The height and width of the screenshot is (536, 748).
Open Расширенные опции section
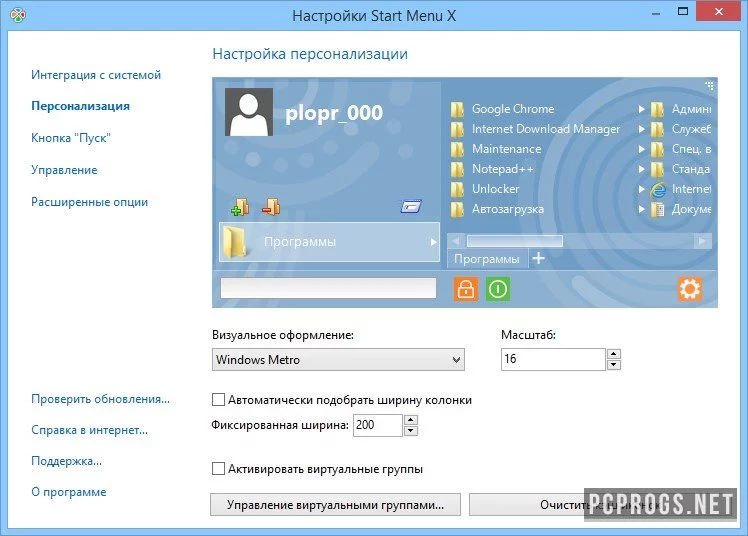tap(89, 202)
